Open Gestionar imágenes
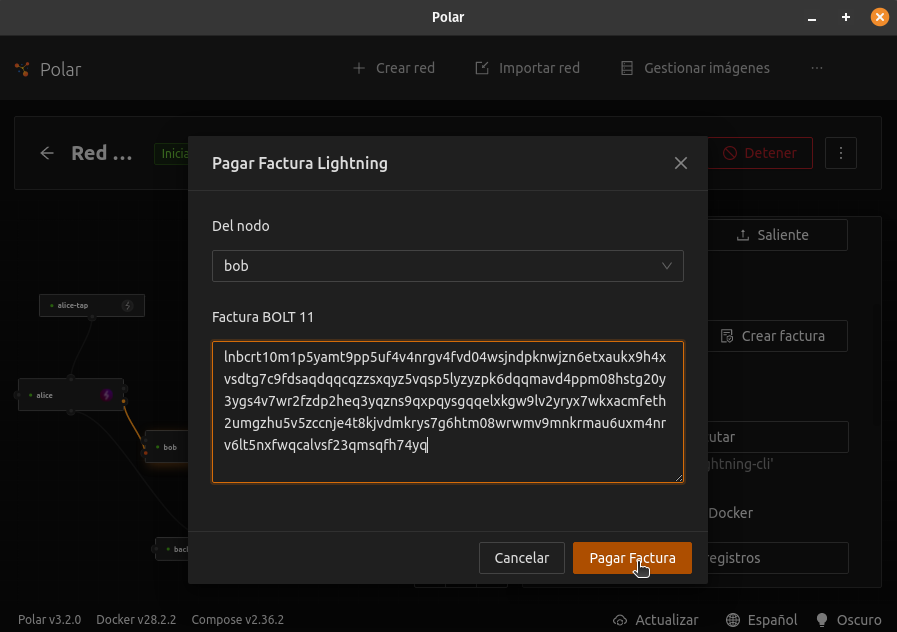This screenshot has width=897, height=632. (x=695, y=68)
